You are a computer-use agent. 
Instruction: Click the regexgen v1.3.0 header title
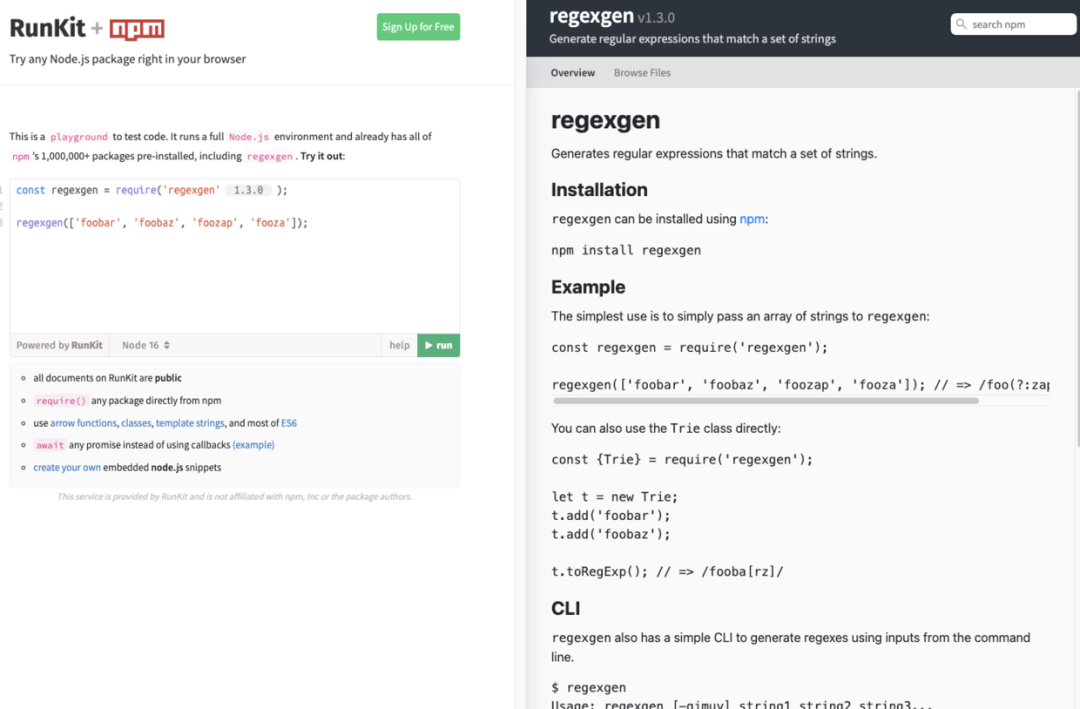coord(612,16)
